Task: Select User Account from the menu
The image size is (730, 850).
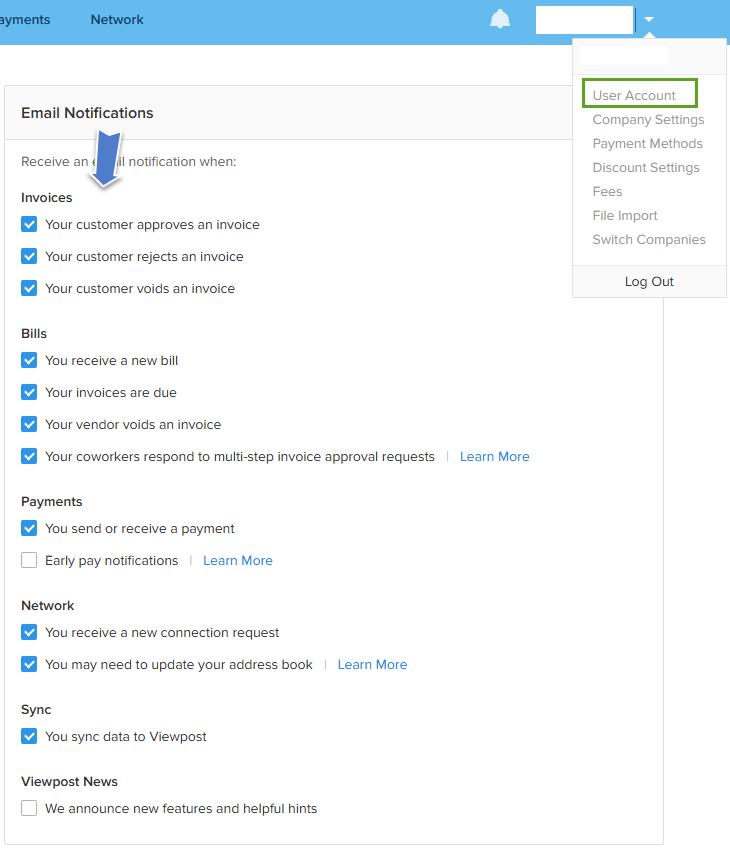Action: pyautogui.click(x=634, y=95)
